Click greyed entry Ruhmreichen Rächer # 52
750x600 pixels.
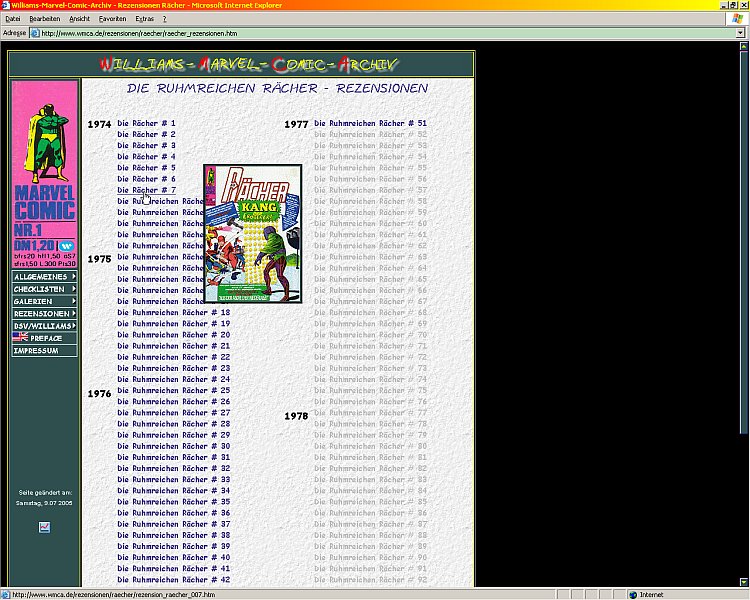[x=370, y=134]
